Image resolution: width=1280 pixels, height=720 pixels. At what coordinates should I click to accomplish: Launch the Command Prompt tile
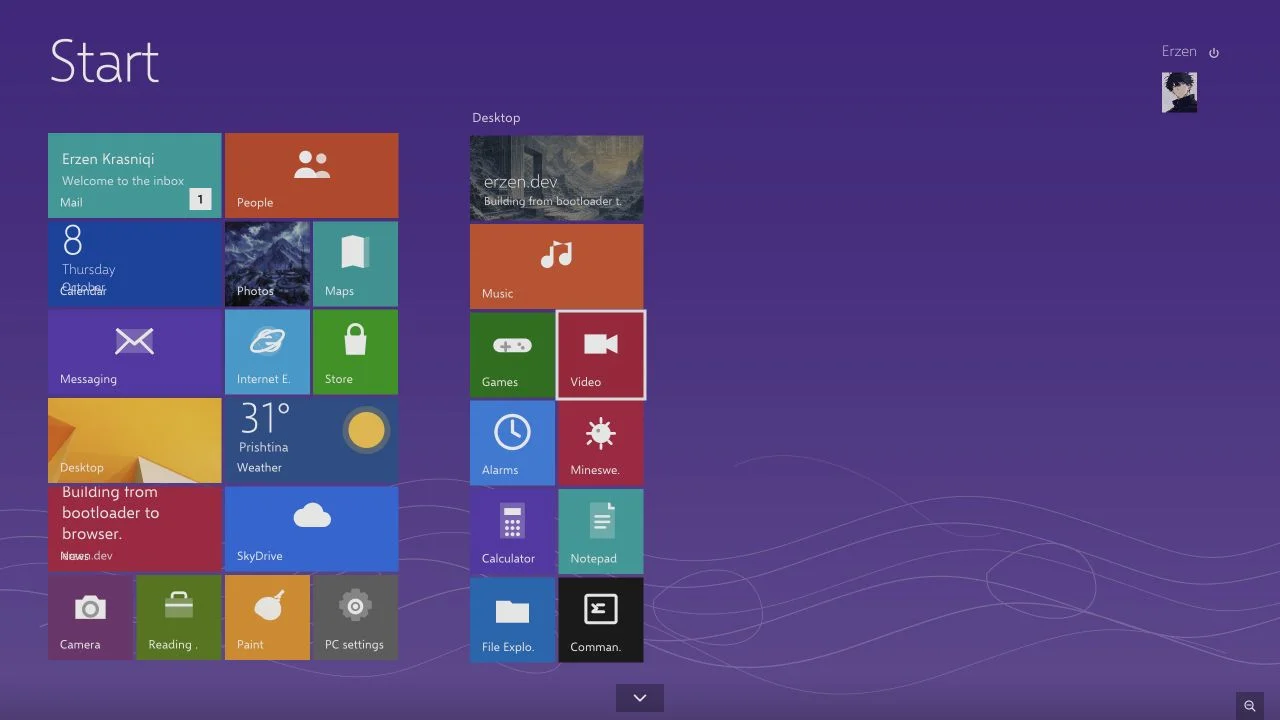pos(601,620)
